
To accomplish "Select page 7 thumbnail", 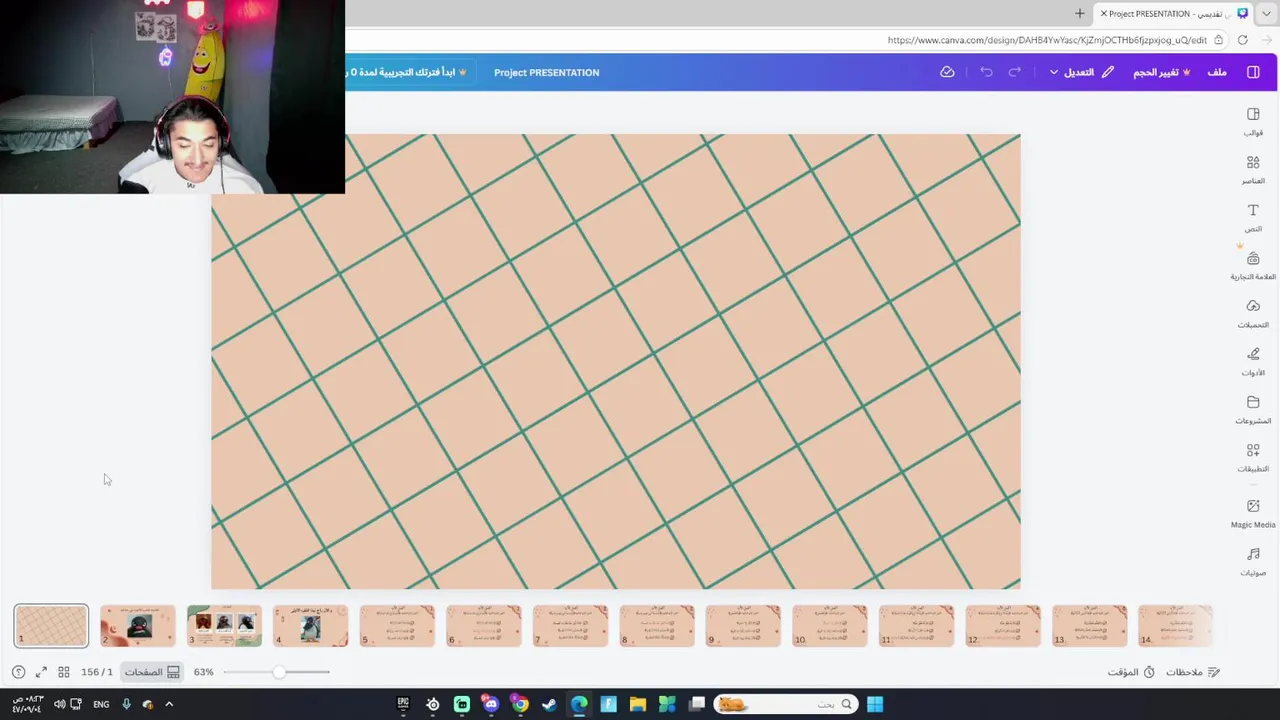I will [570, 626].
